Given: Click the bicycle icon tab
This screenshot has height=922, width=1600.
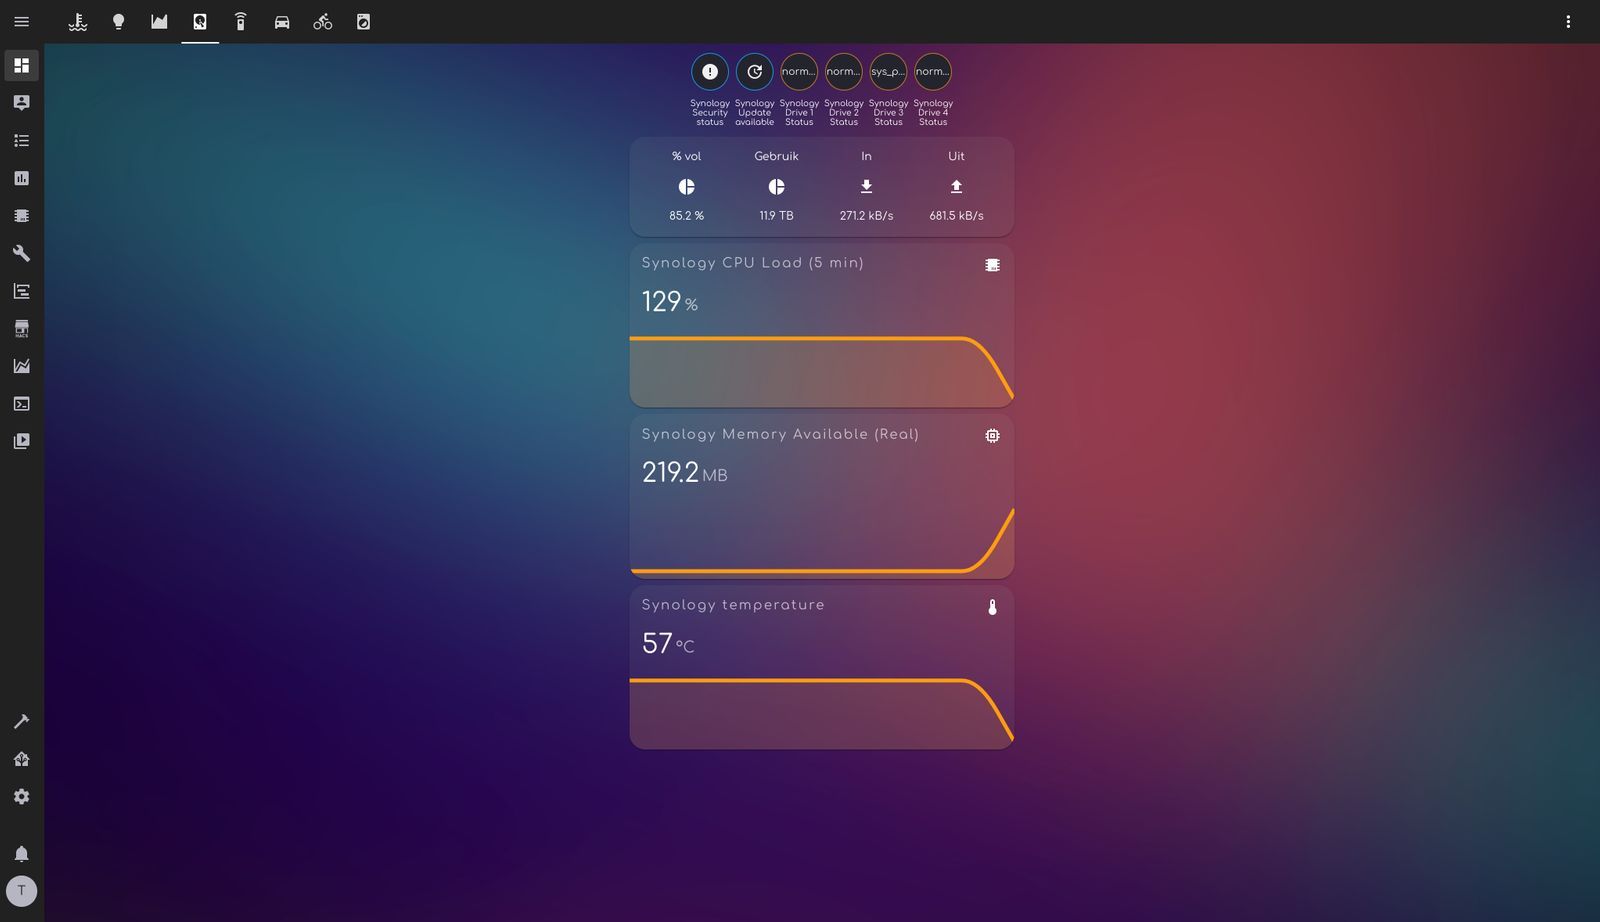Looking at the screenshot, I should (x=322, y=21).
